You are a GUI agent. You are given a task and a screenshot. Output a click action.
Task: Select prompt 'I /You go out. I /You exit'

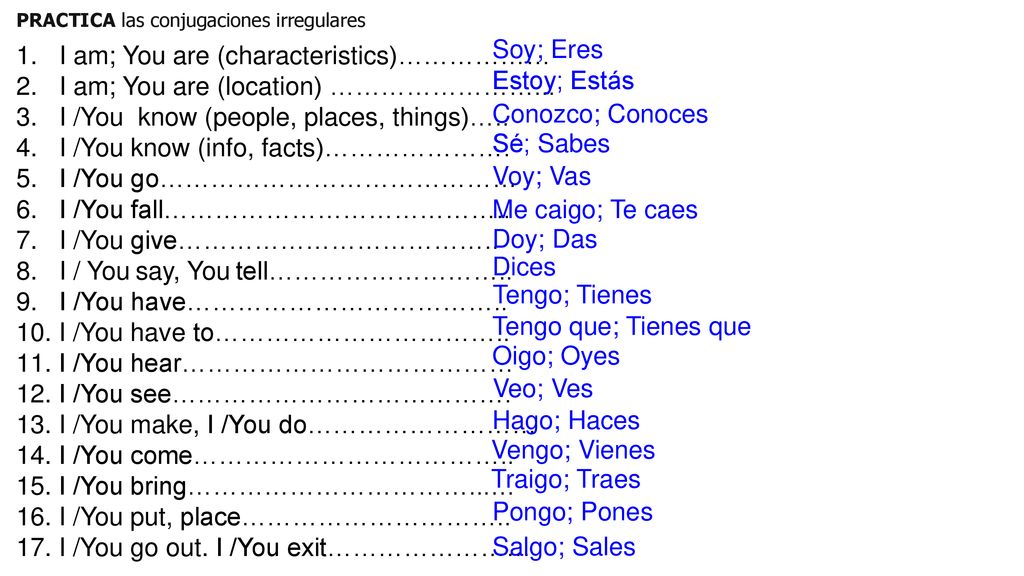(x=193, y=547)
